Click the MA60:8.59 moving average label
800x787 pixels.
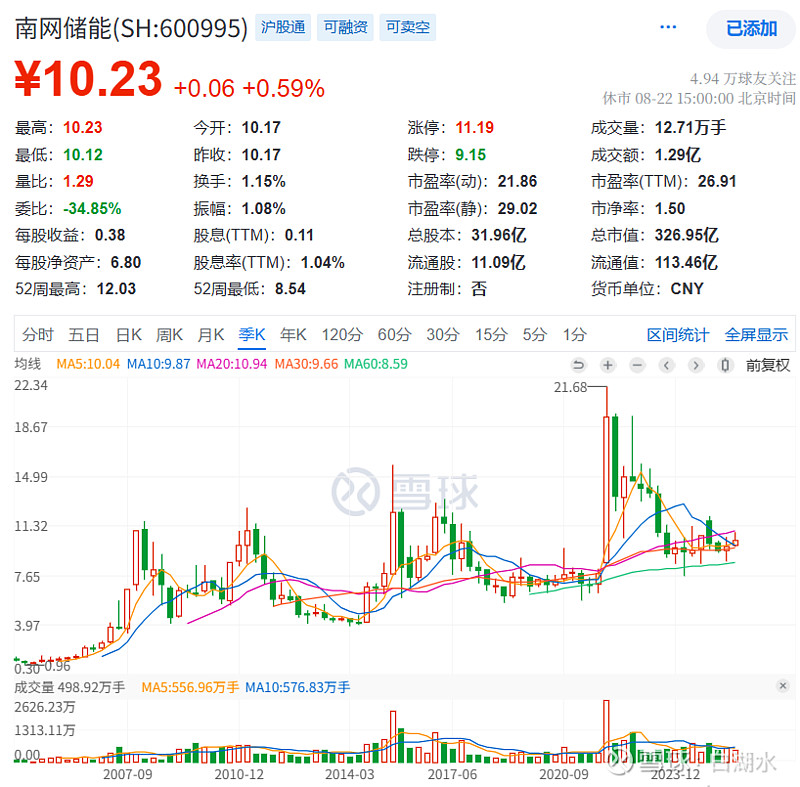pos(376,364)
